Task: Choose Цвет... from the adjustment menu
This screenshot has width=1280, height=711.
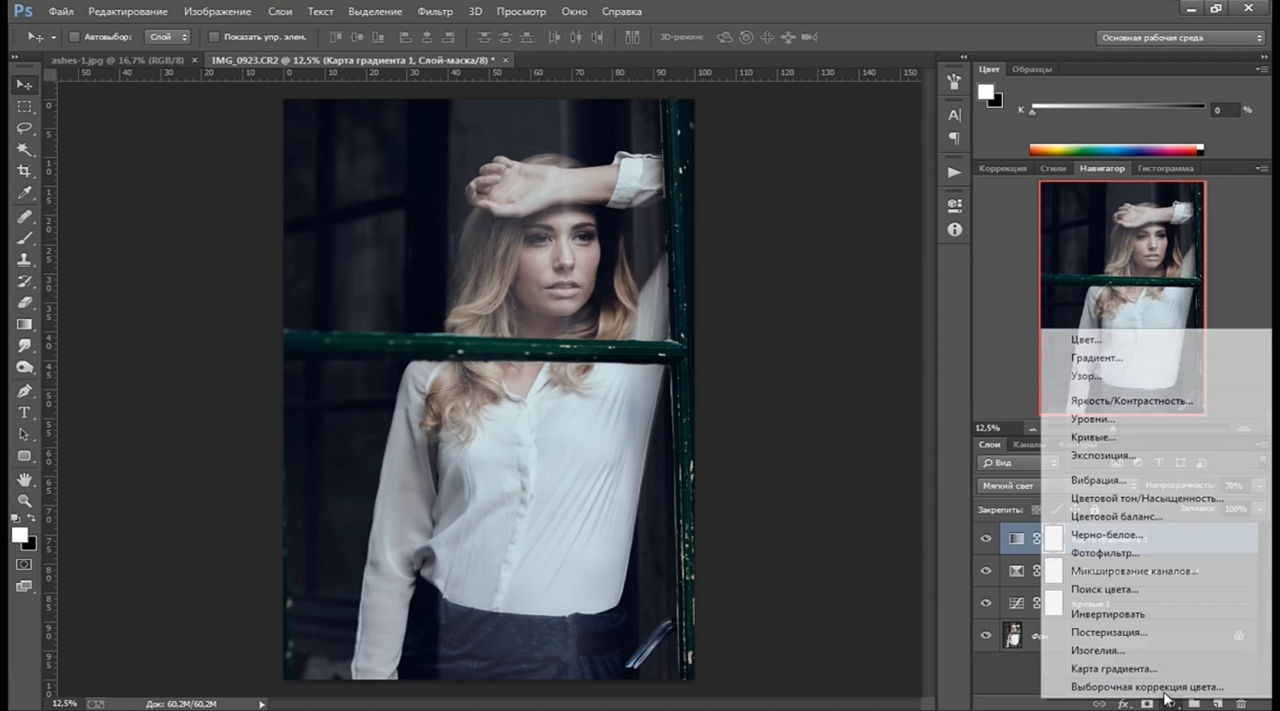Action: pos(1086,340)
